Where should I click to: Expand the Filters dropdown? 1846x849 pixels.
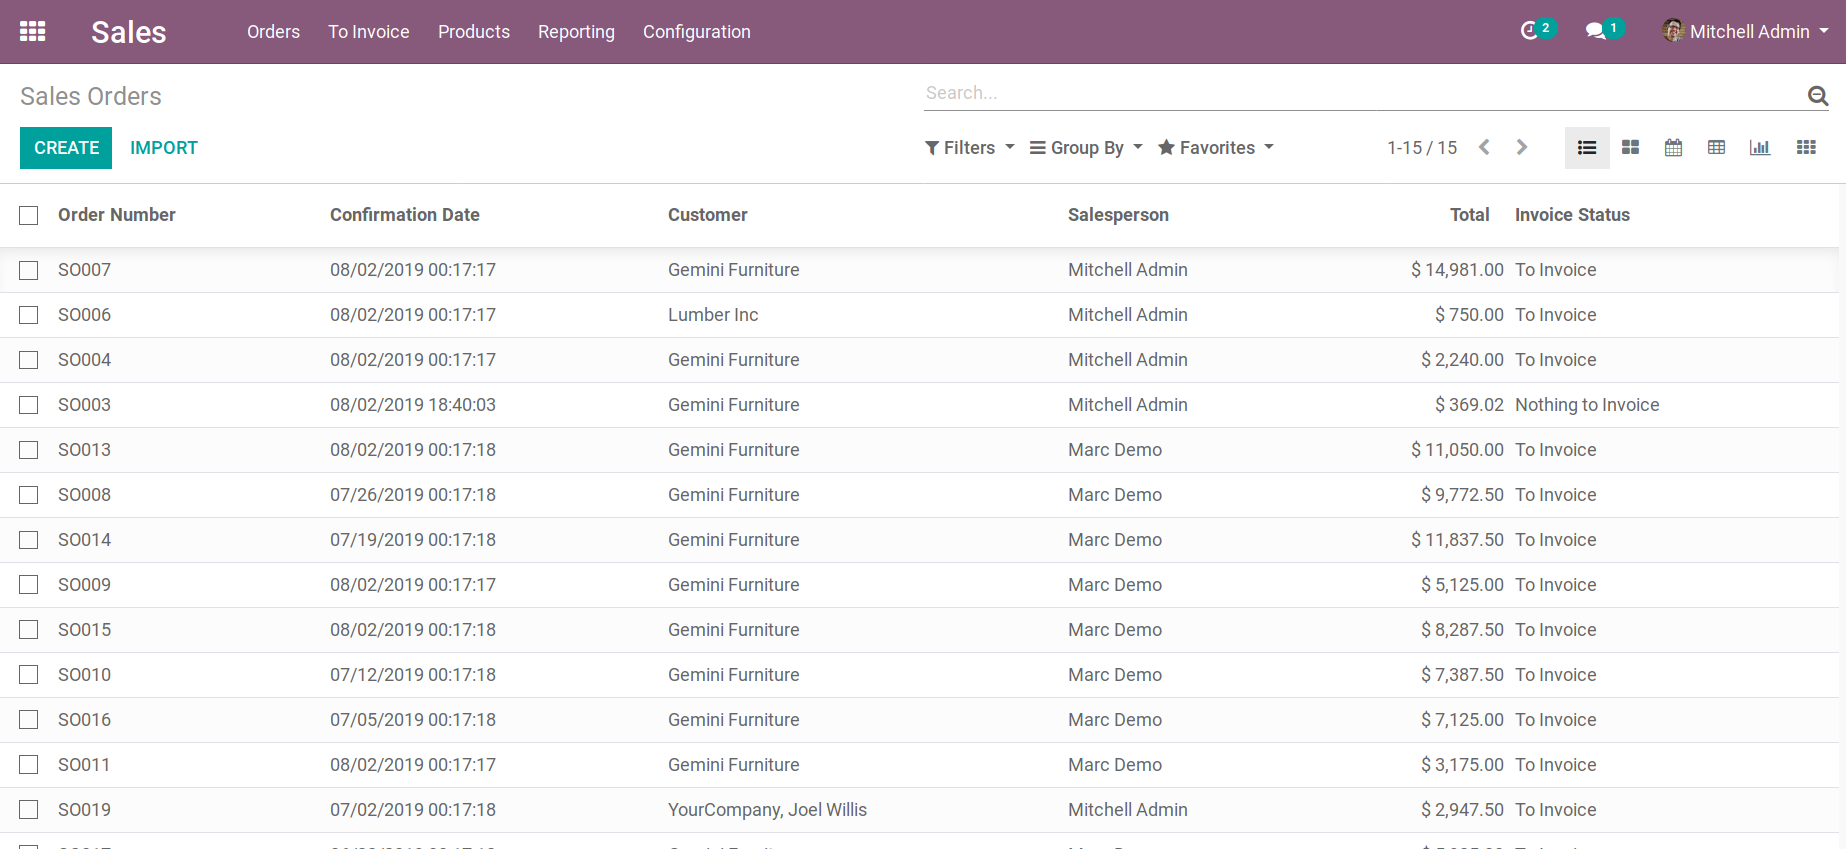click(x=969, y=148)
